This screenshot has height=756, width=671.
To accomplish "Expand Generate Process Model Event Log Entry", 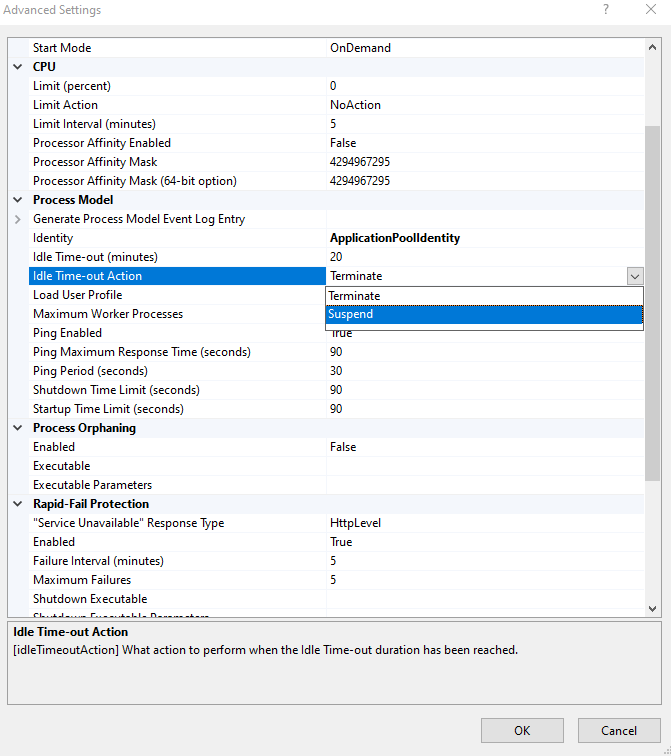I will 18,219.
